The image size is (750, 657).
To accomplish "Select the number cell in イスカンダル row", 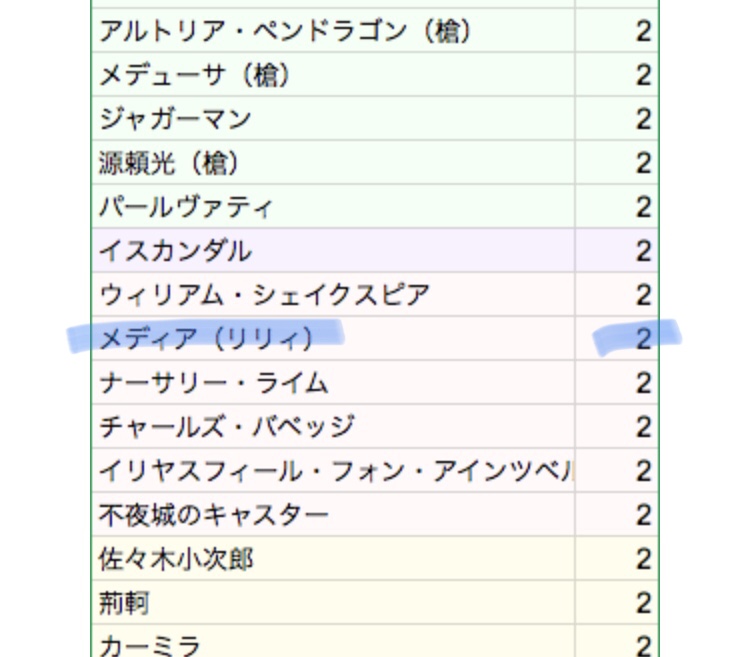I will [617, 251].
